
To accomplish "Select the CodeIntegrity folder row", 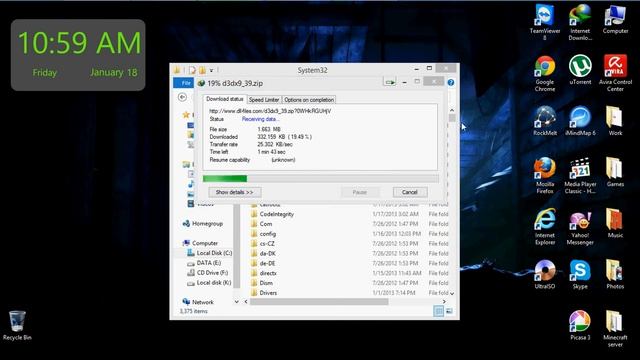I will tap(349, 214).
